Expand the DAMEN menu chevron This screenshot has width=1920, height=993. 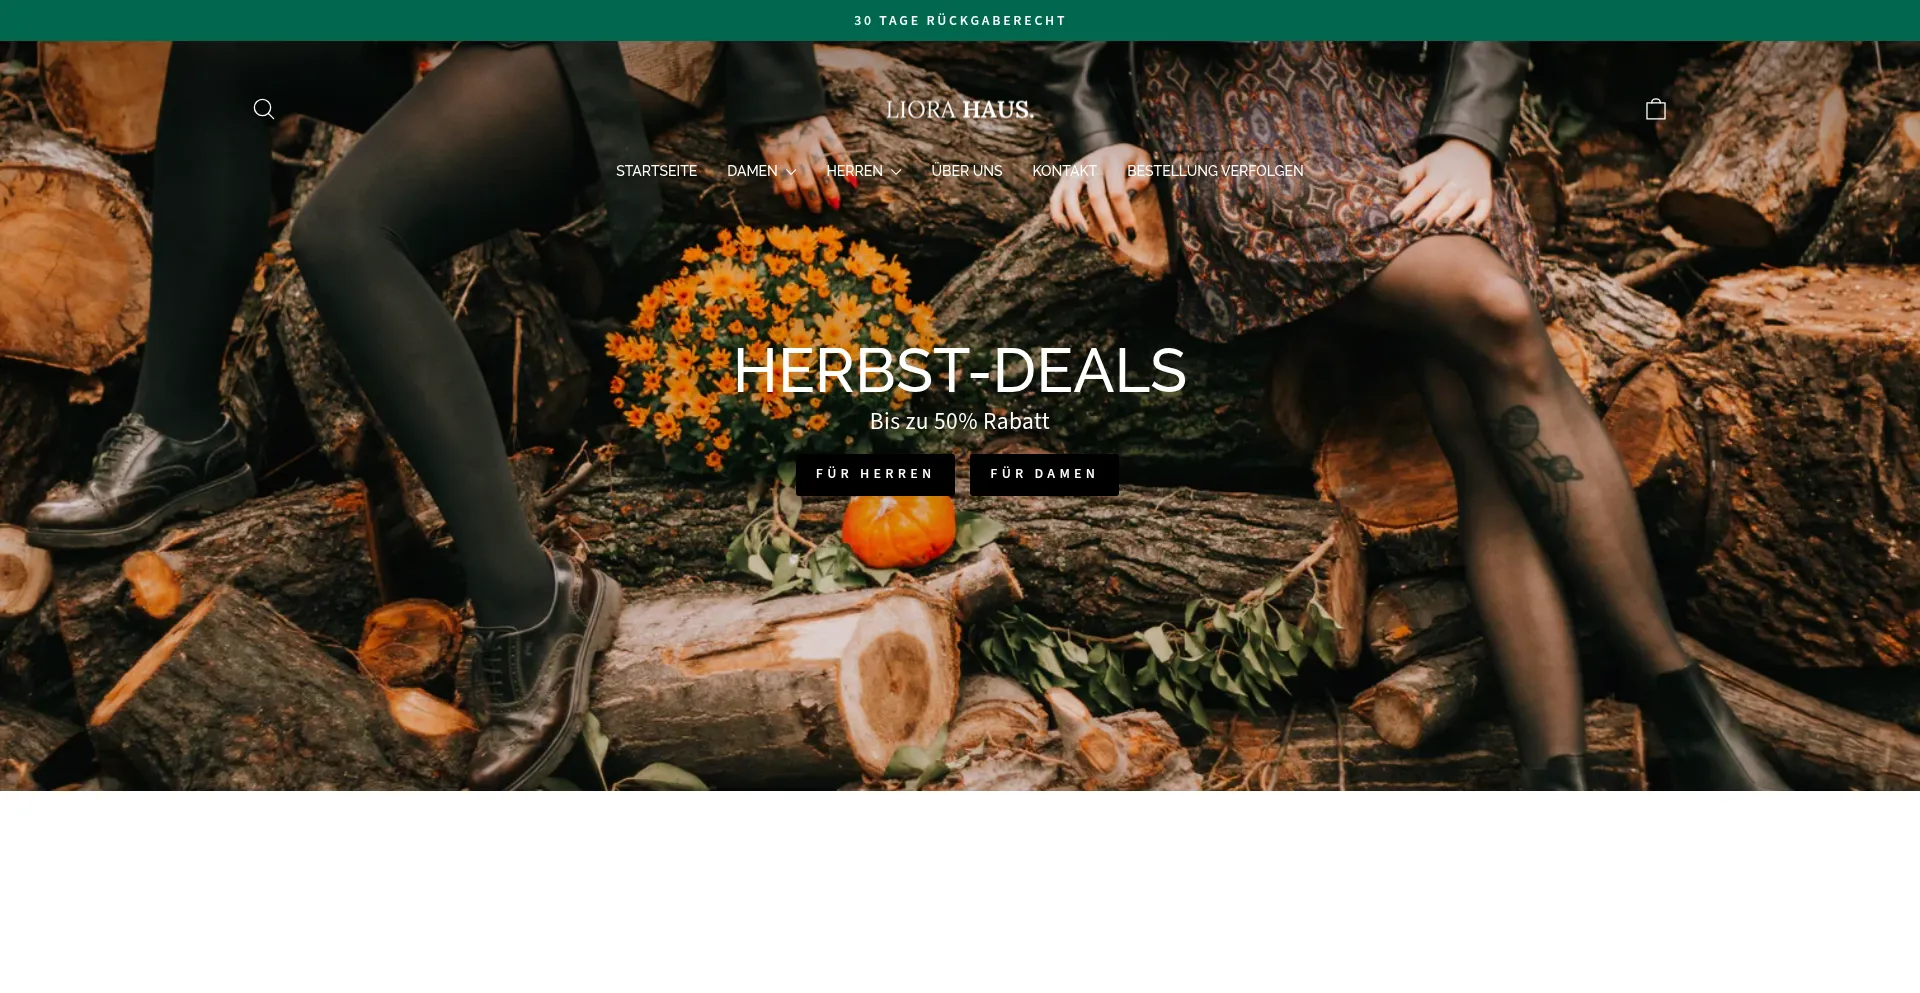[x=791, y=172]
